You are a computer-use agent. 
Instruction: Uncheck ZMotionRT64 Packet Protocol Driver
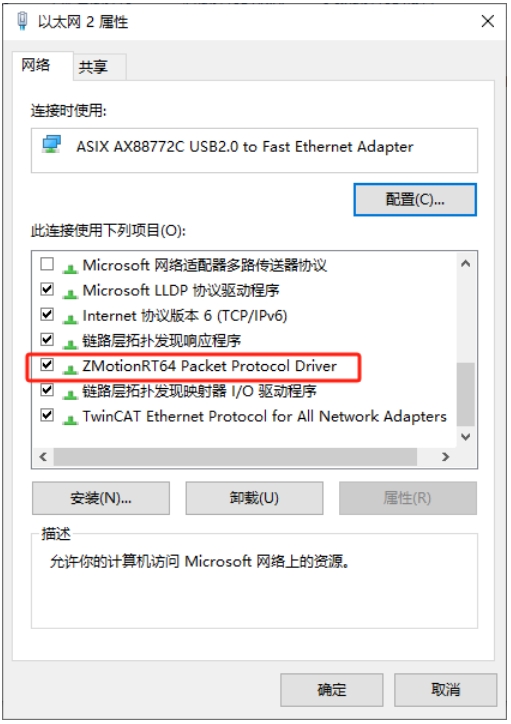[47, 365]
